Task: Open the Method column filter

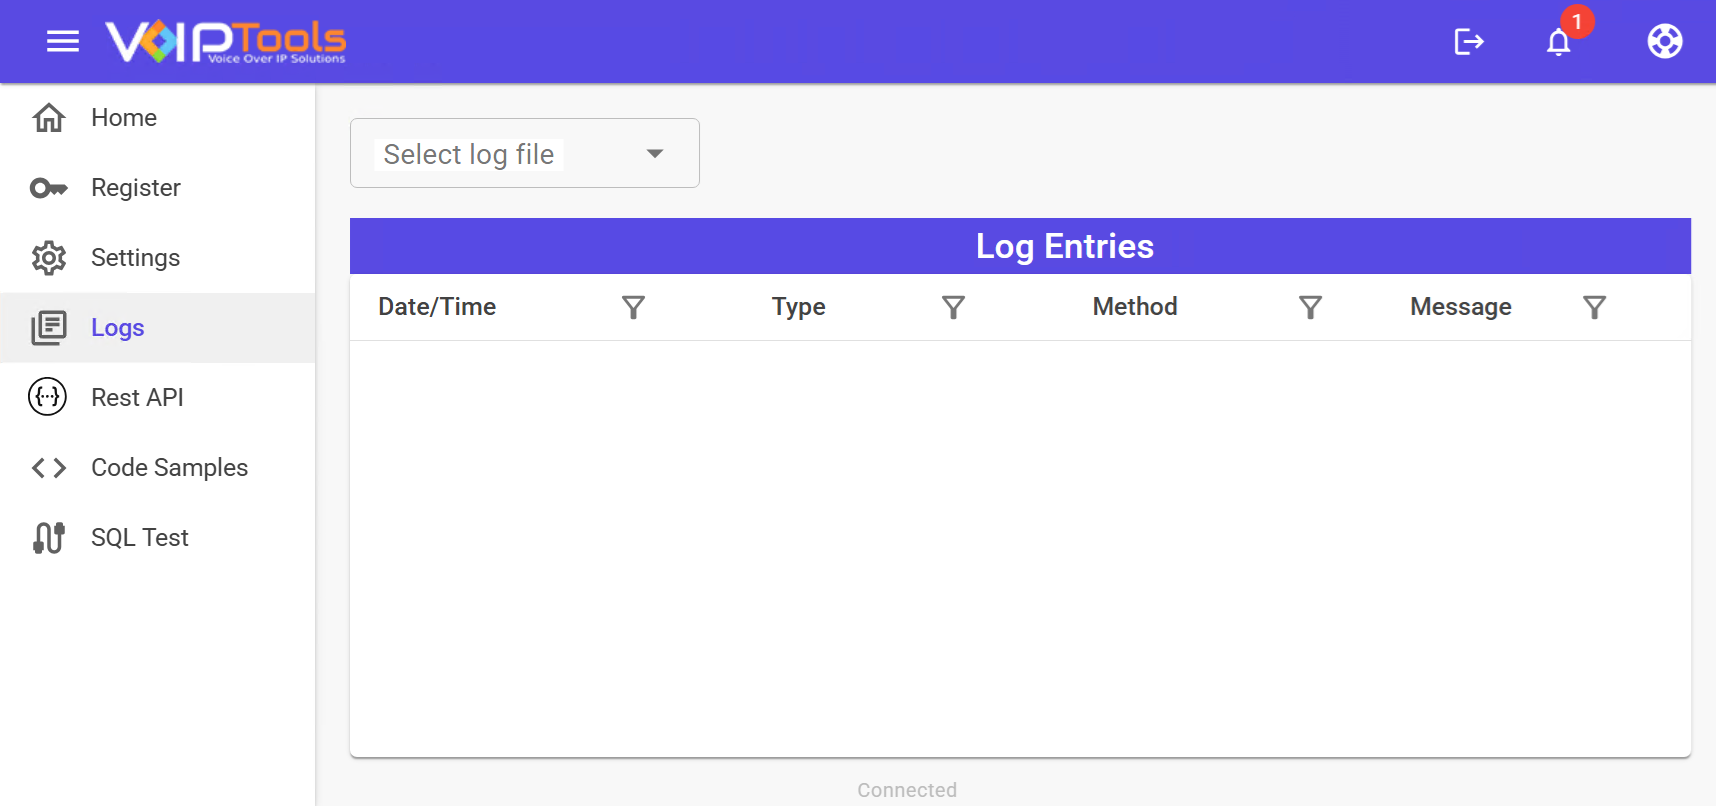Action: point(1310,307)
